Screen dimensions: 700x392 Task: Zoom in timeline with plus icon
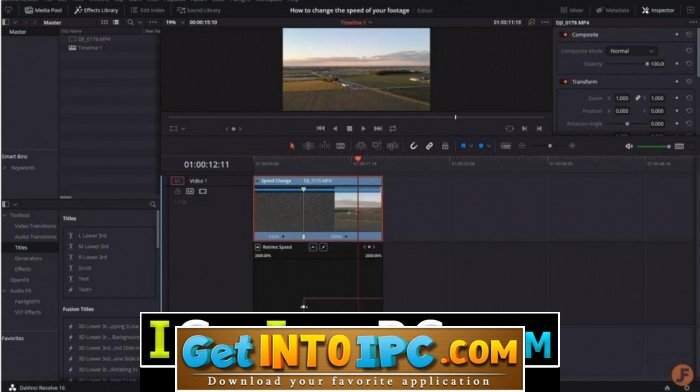click(572, 146)
